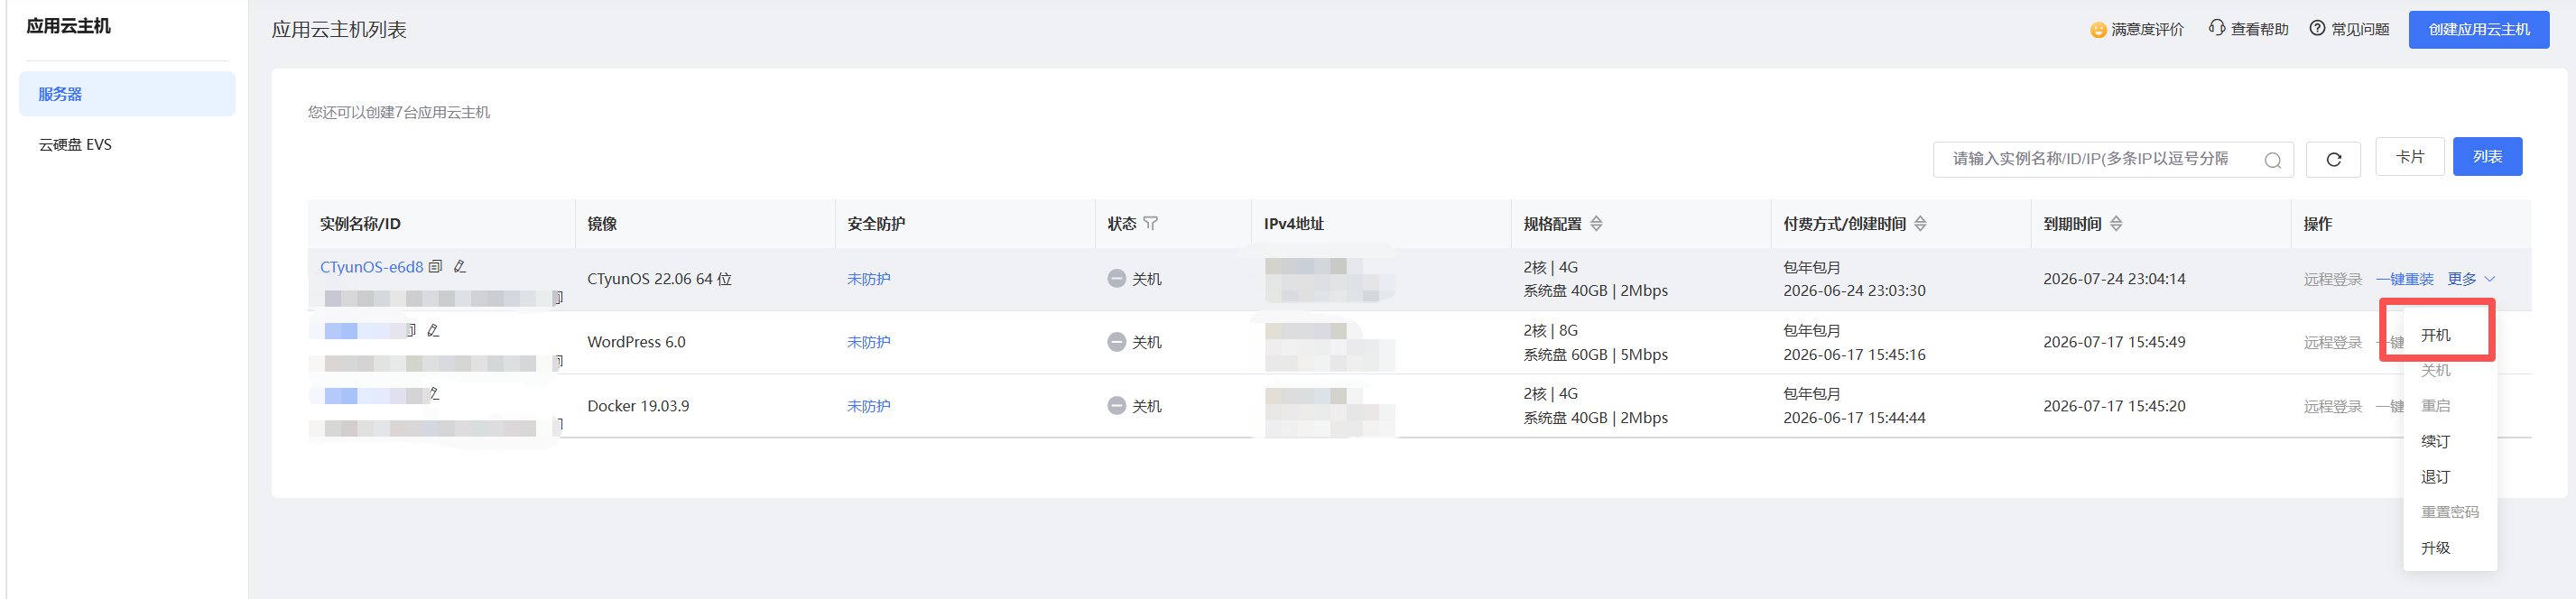Select 开机 from the more menu
The width and height of the screenshot is (2576, 599).
2436,335
